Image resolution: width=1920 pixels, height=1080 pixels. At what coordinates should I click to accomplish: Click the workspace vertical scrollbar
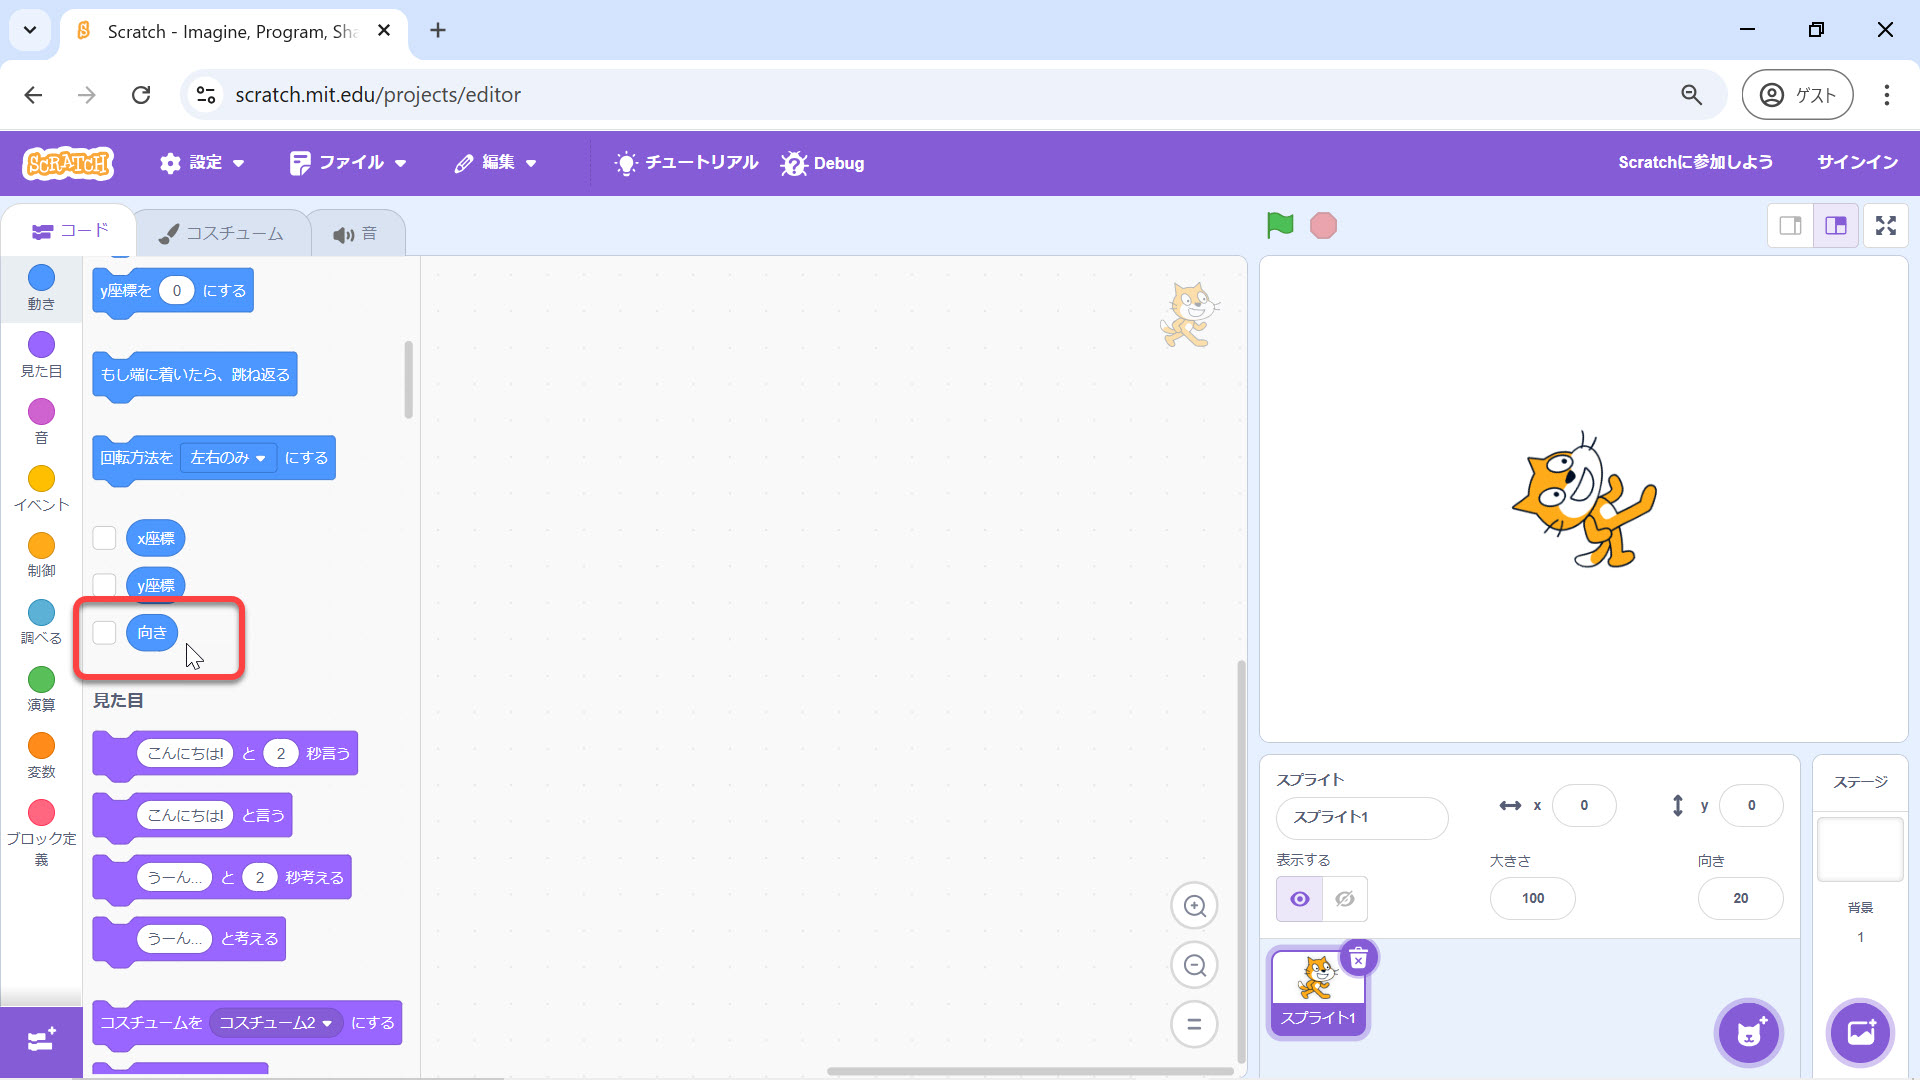click(x=1241, y=862)
